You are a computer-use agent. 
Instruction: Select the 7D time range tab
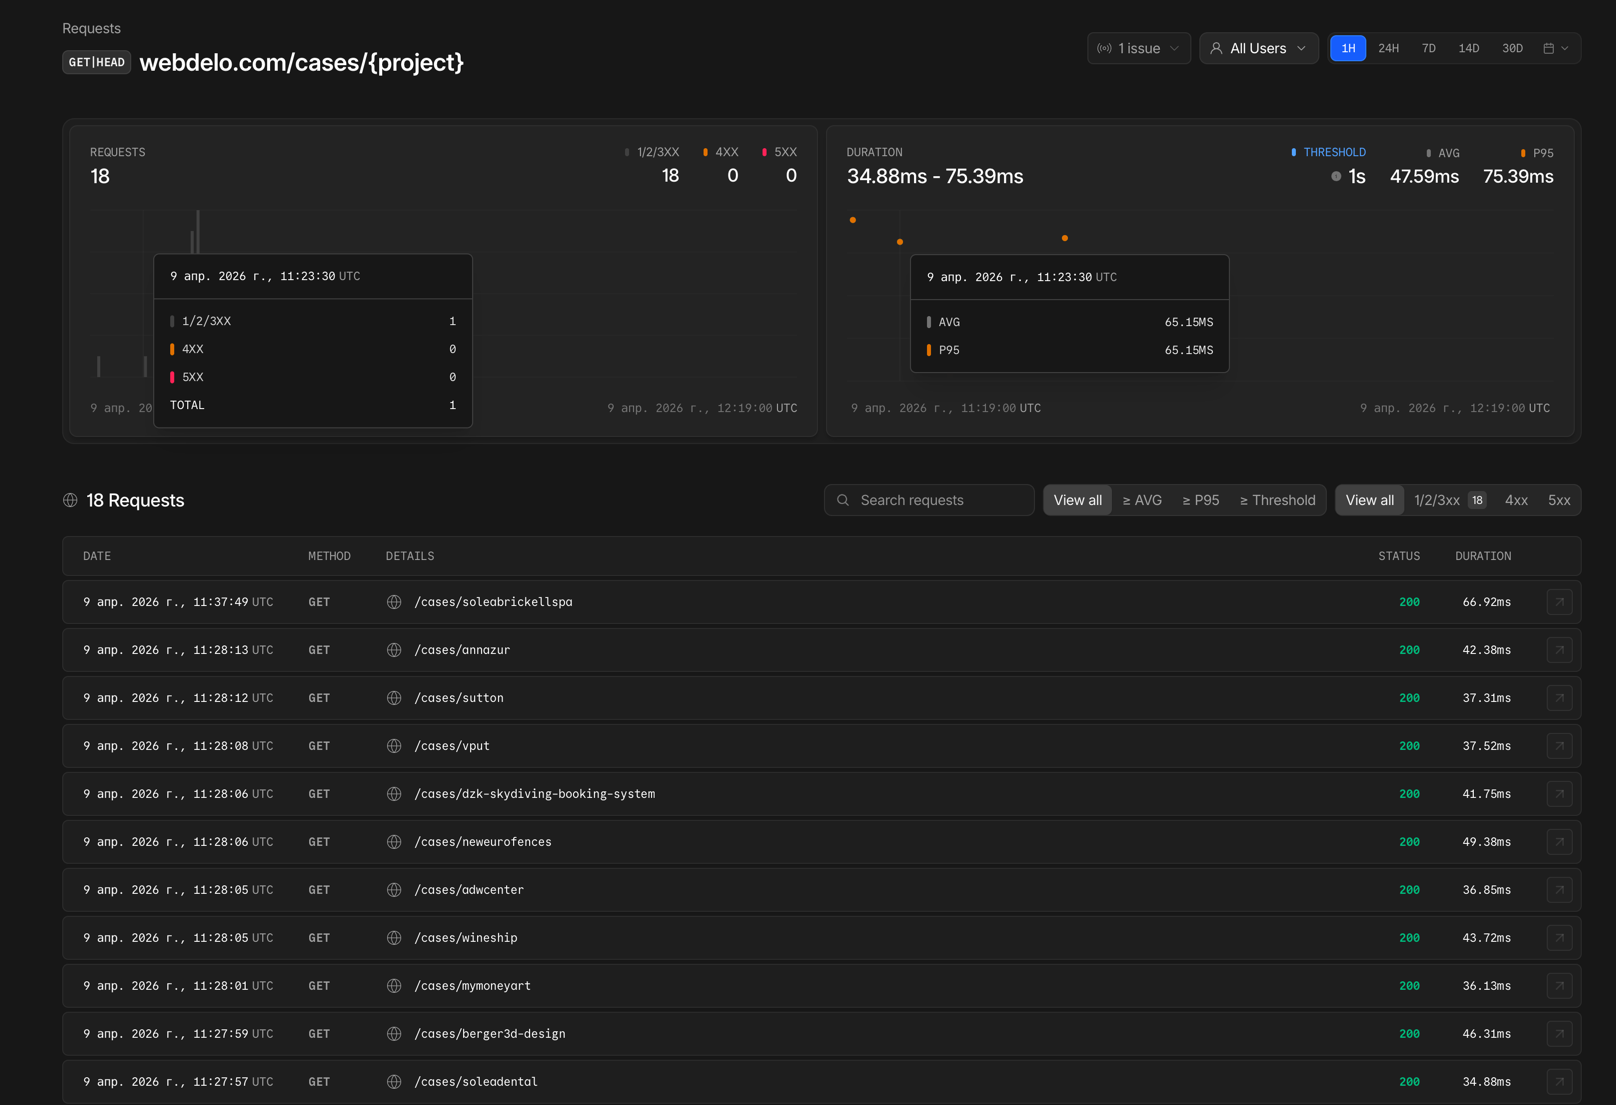pyautogui.click(x=1428, y=47)
